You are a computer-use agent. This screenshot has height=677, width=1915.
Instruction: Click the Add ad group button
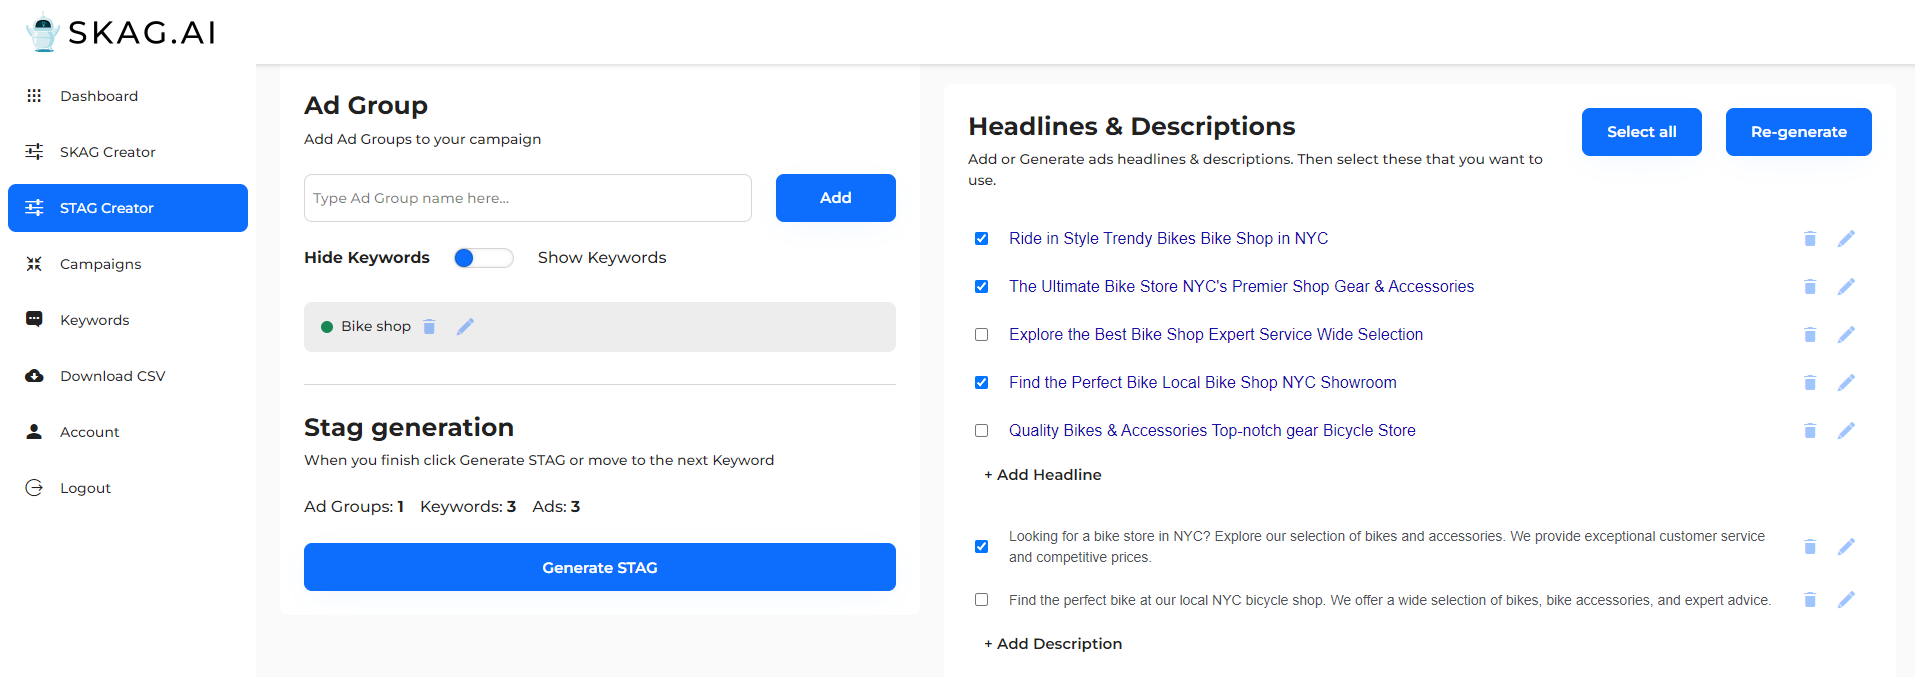click(x=836, y=198)
